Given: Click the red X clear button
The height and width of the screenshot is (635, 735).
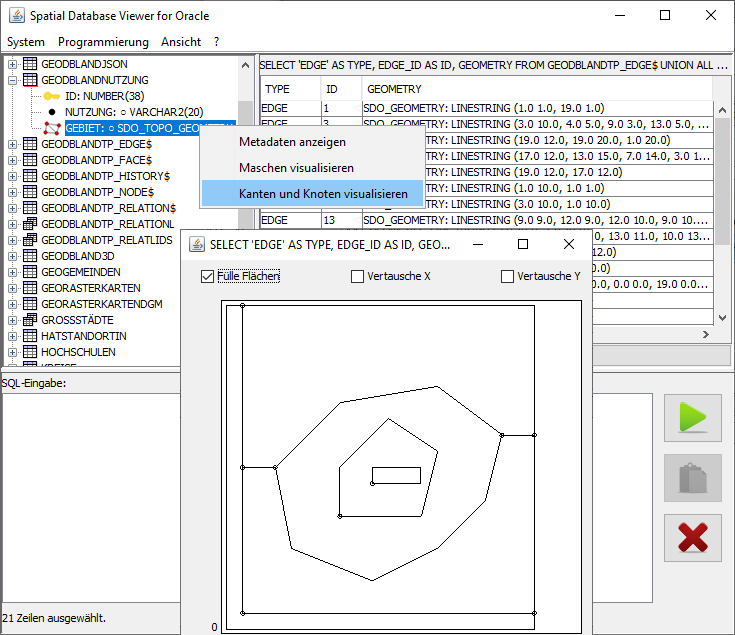Looking at the screenshot, I should tap(692, 538).
